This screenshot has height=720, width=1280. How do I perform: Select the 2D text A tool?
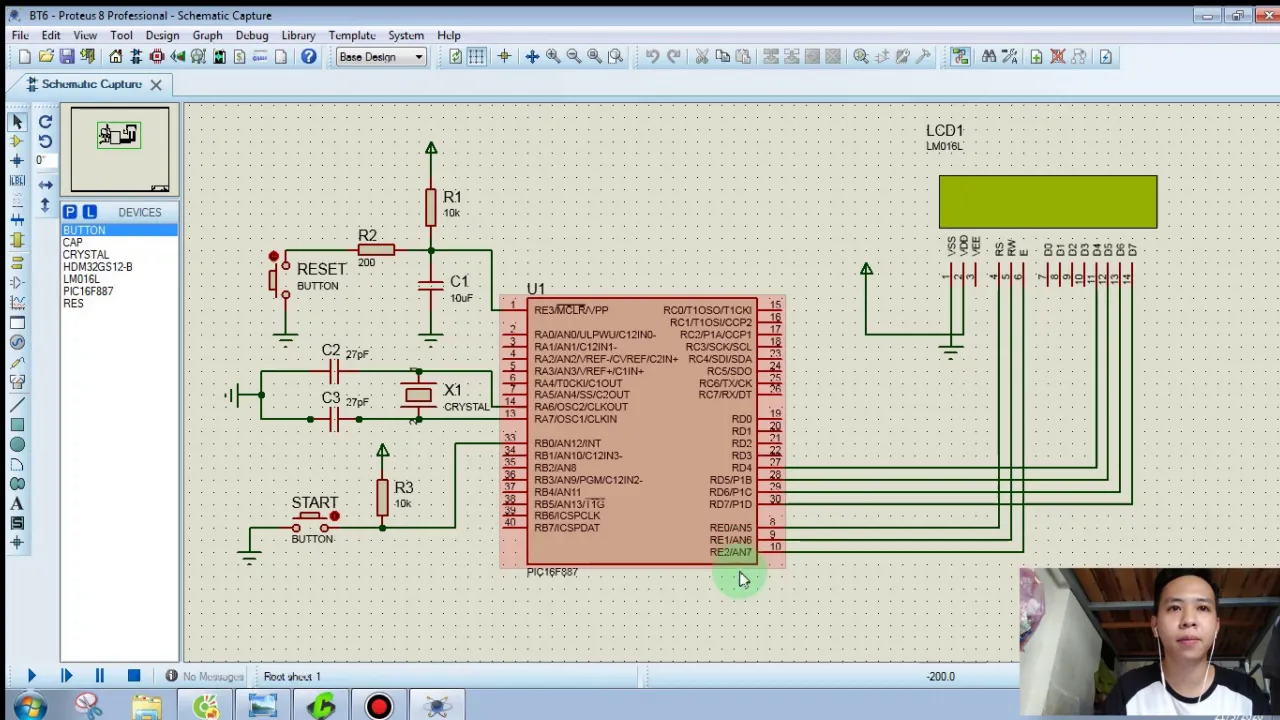(17, 504)
